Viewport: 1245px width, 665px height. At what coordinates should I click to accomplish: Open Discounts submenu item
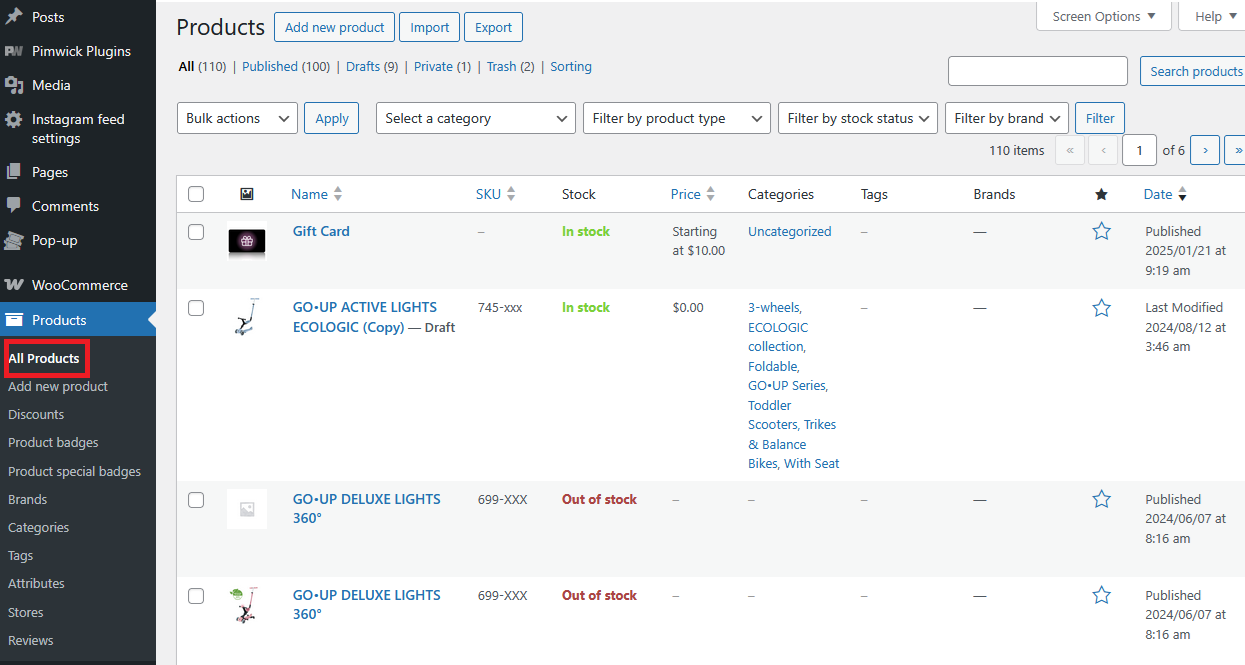[x=36, y=414]
